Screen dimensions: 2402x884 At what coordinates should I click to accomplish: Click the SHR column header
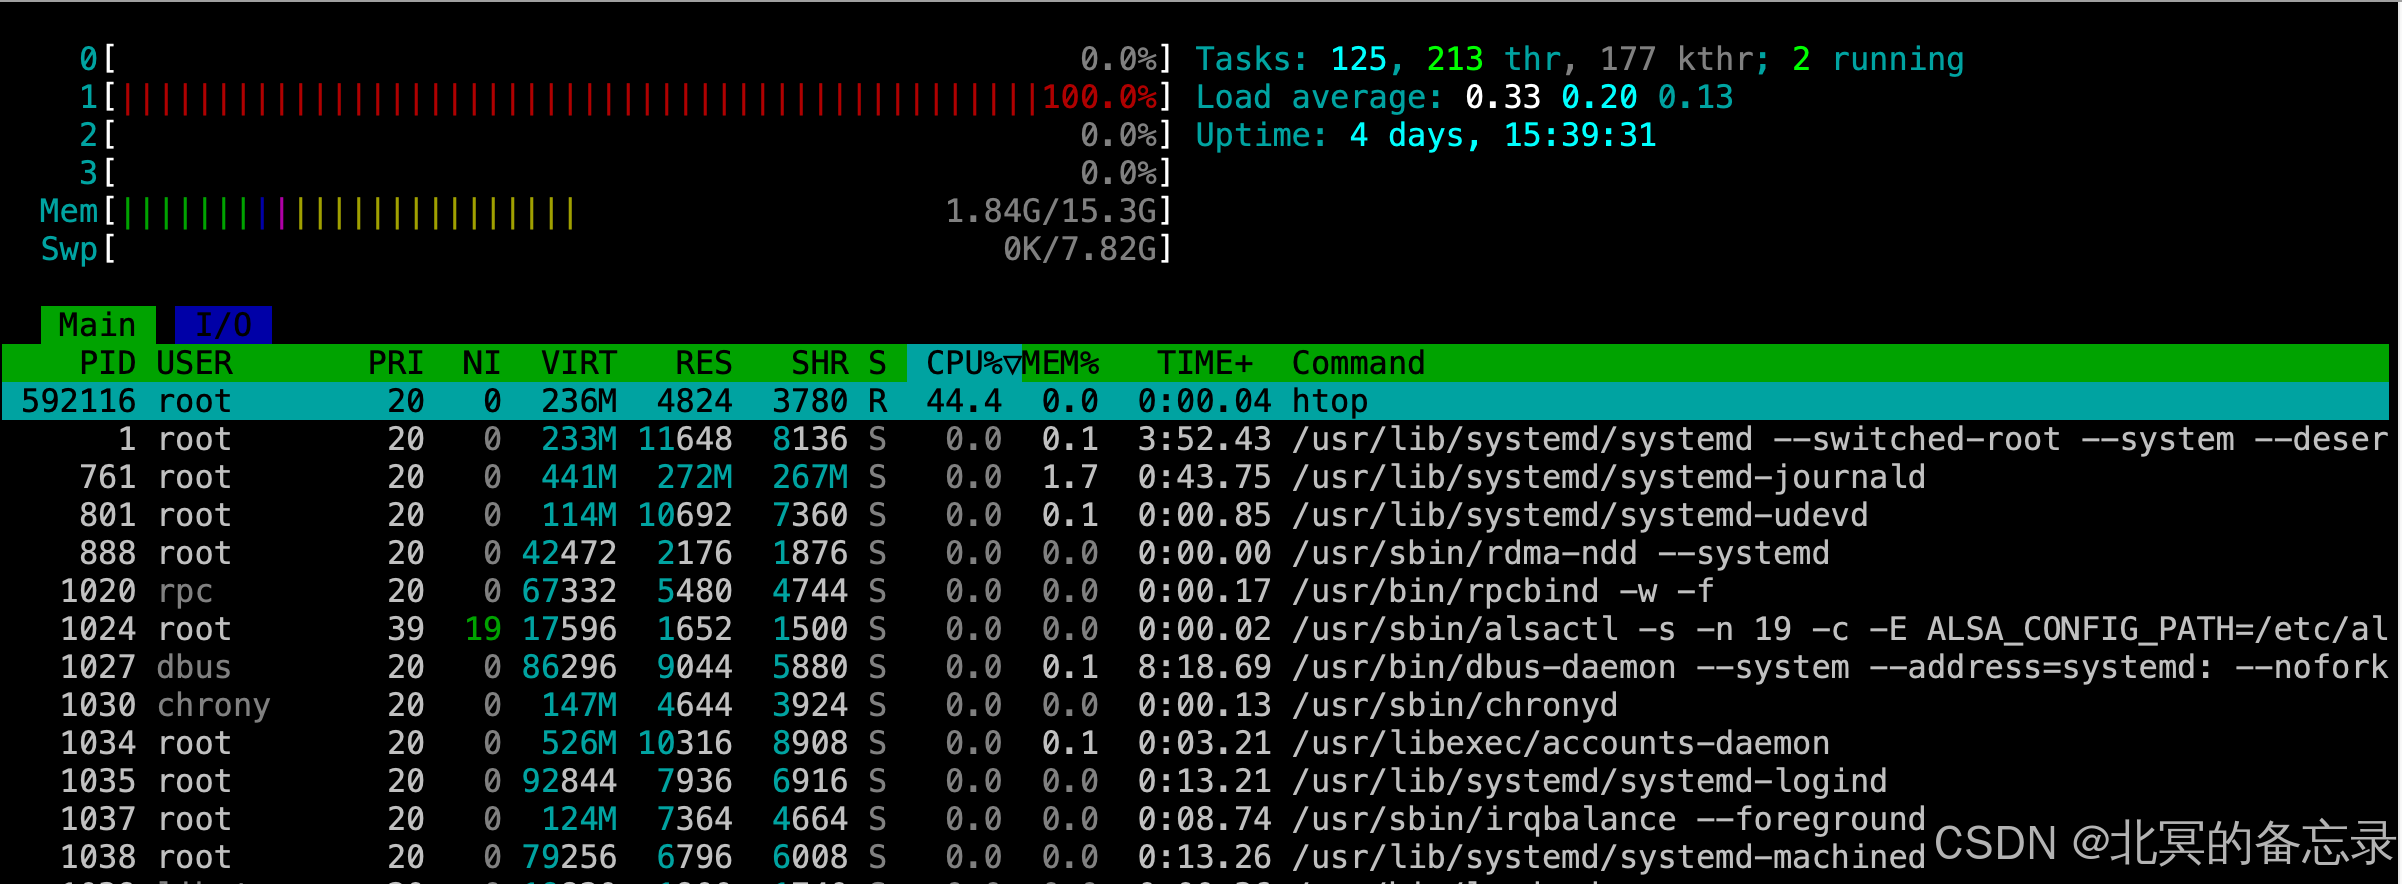[x=819, y=363]
